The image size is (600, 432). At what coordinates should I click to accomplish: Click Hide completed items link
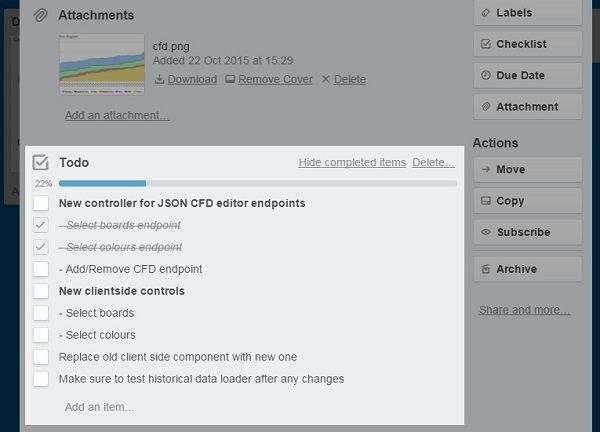352,162
